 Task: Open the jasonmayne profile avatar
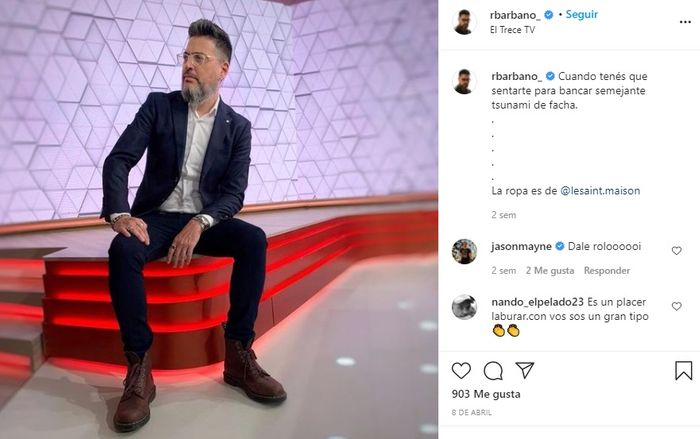pyautogui.click(x=464, y=251)
